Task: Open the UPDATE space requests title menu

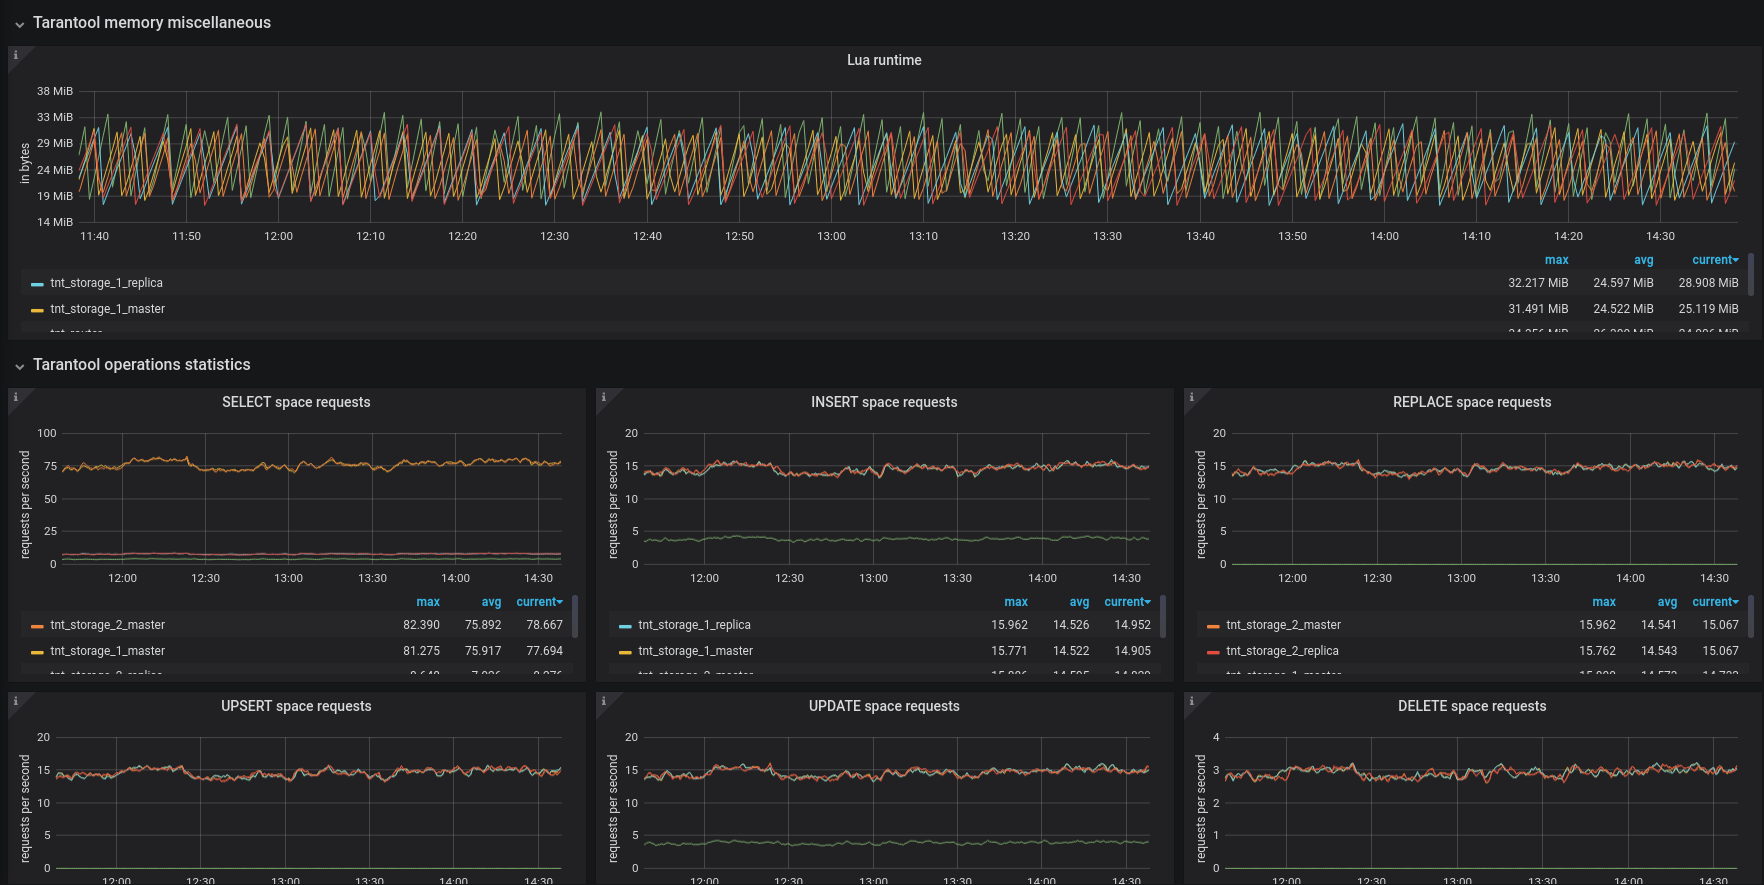Action: tap(884, 706)
